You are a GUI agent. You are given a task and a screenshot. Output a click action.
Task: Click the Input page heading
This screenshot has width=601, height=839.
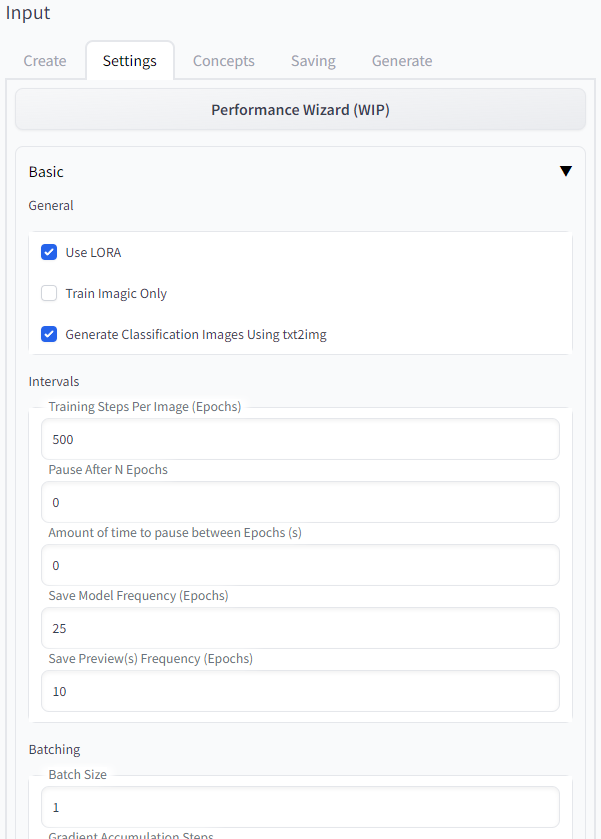pos(27,14)
